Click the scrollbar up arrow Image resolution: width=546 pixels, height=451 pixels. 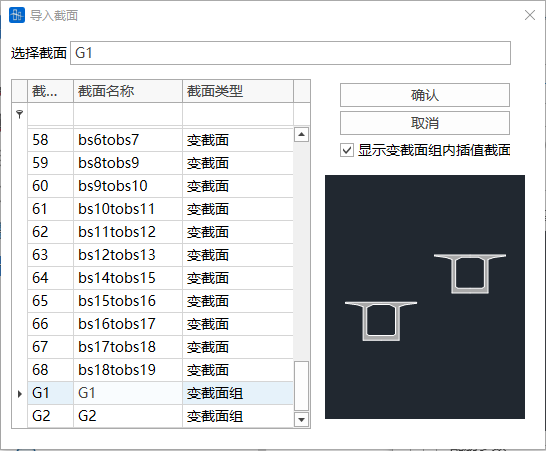(302, 134)
